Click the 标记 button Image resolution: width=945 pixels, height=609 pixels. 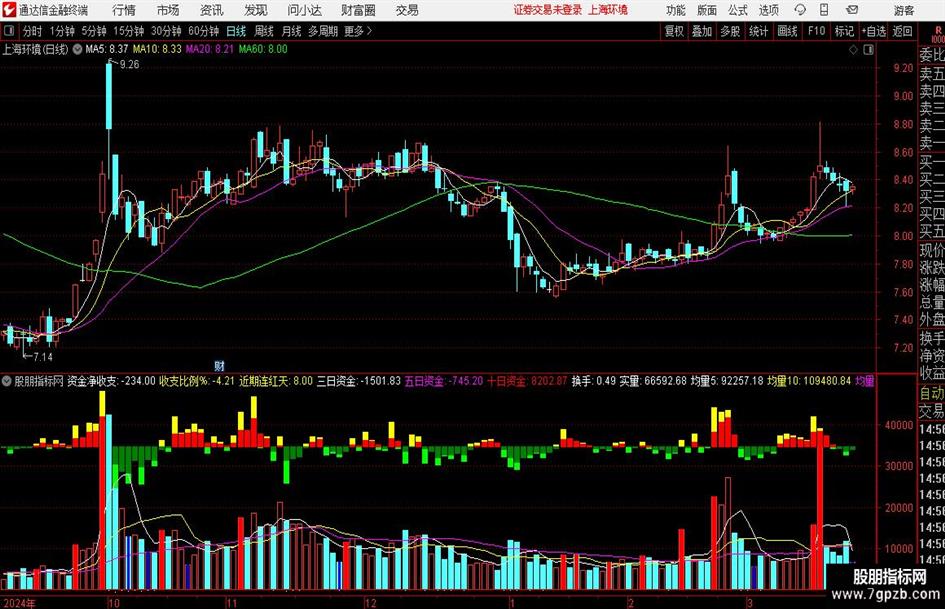[x=844, y=31]
